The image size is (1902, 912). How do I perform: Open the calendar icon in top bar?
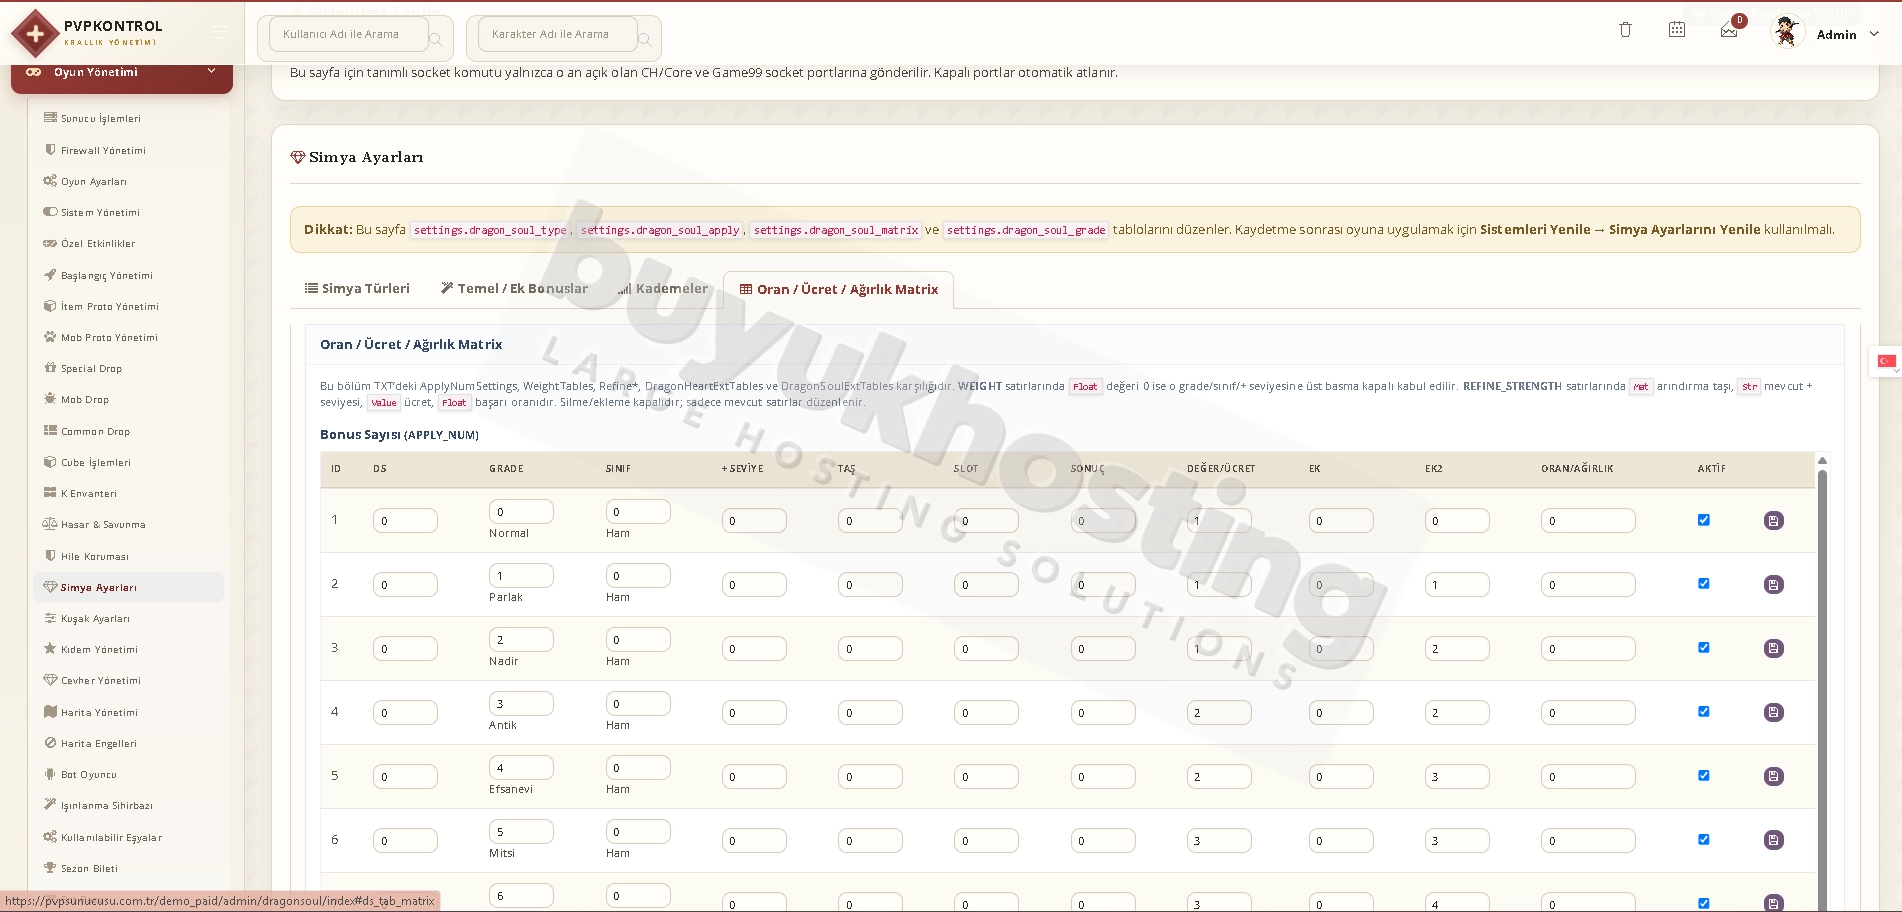(1677, 30)
